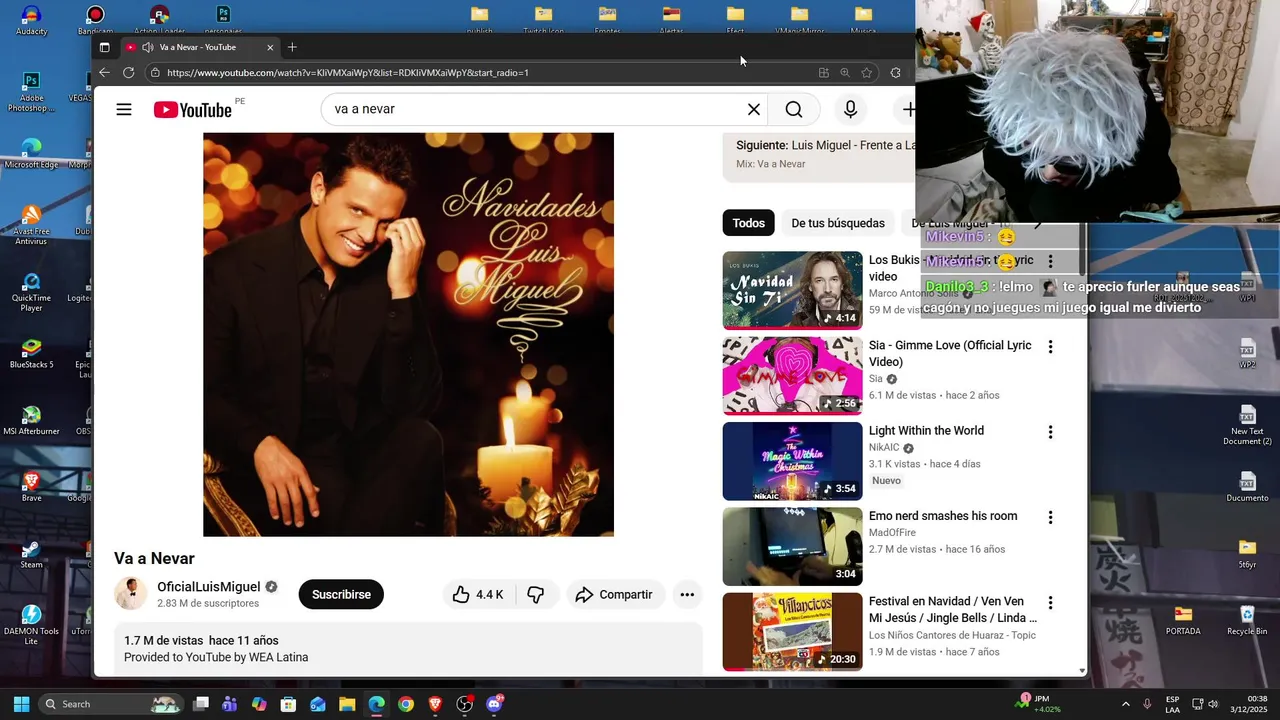Image resolution: width=1280 pixels, height=720 pixels.
Task: Open a new browser tab
Action: click(292, 47)
